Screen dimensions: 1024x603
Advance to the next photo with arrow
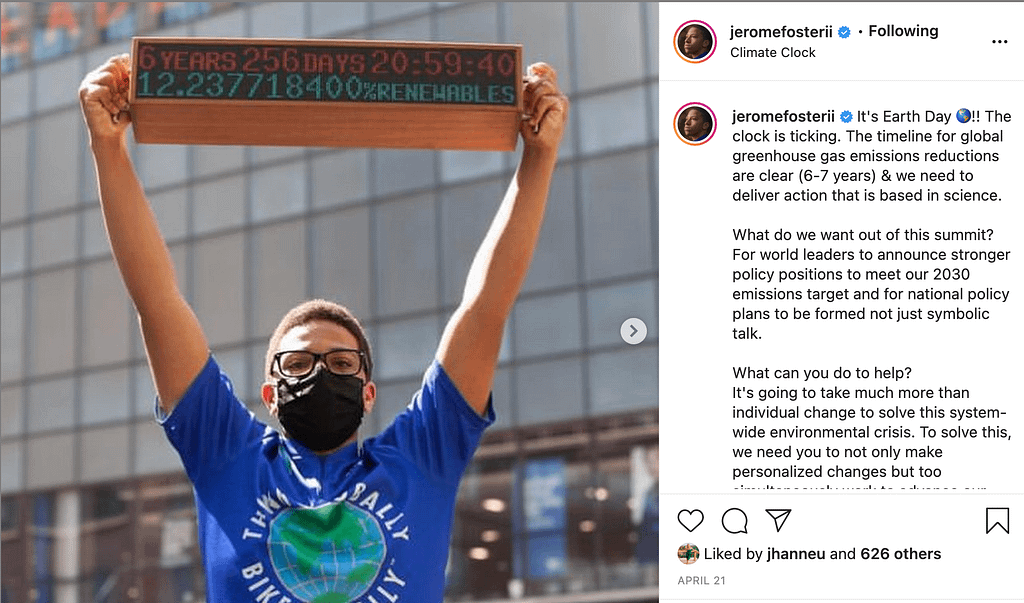tap(633, 331)
